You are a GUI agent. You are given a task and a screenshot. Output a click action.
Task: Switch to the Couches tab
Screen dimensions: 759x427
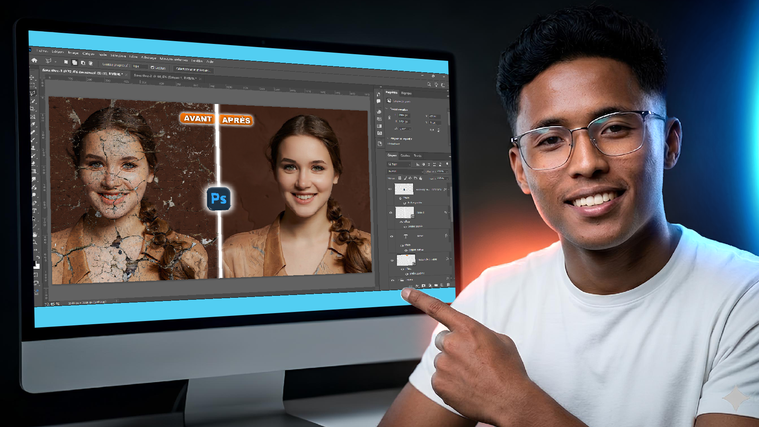[405, 155]
